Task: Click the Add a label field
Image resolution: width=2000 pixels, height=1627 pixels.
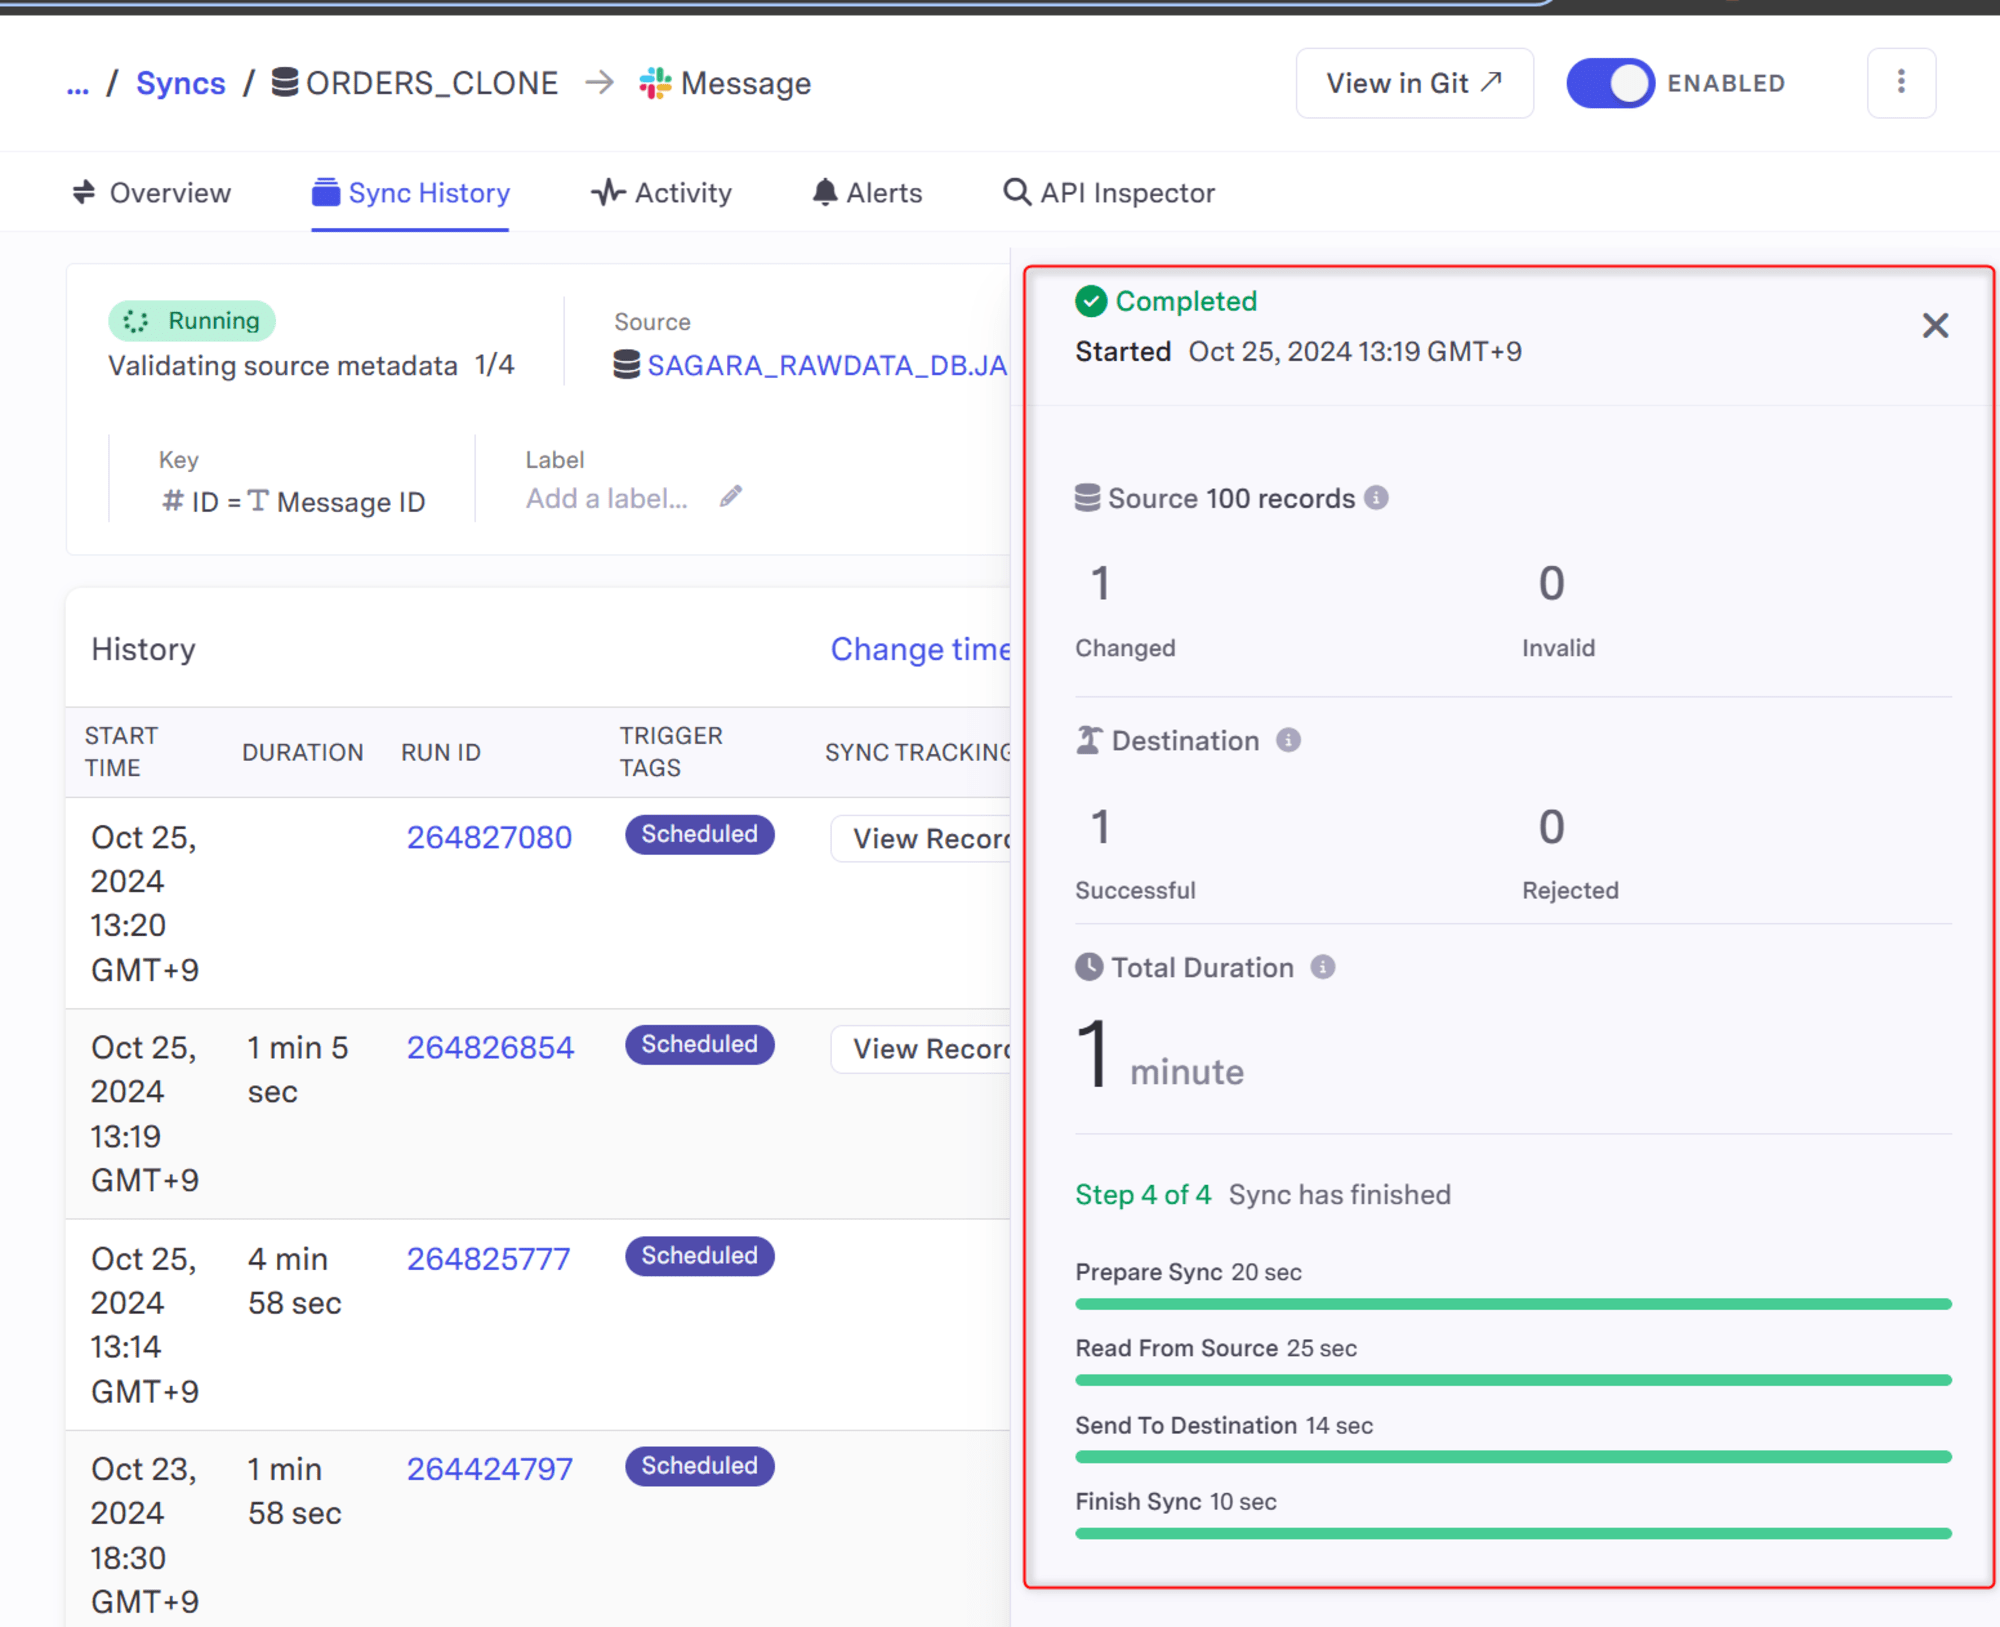Action: click(x=607, y=498)
